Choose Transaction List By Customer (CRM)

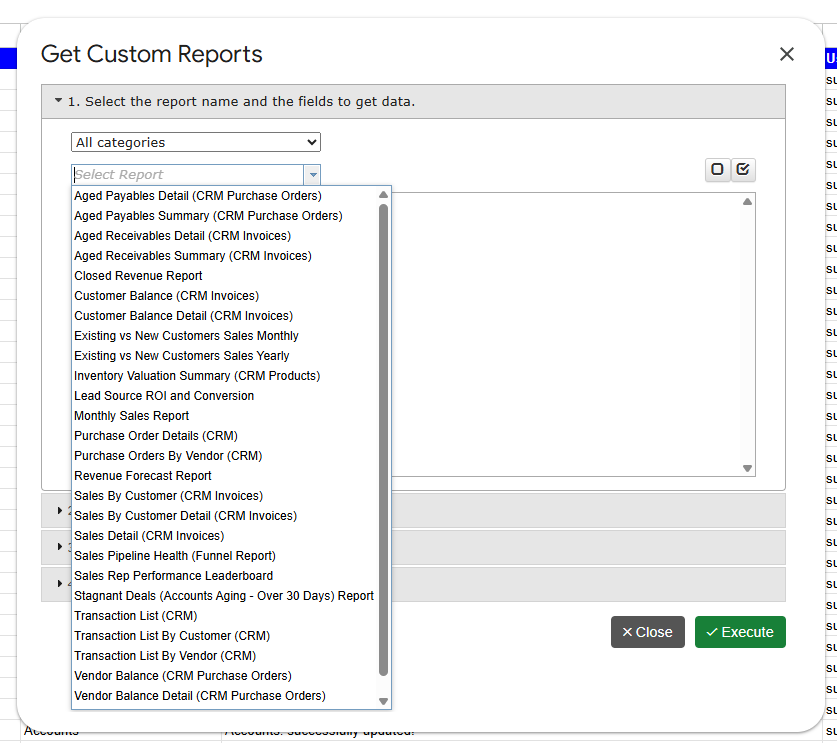172,636
